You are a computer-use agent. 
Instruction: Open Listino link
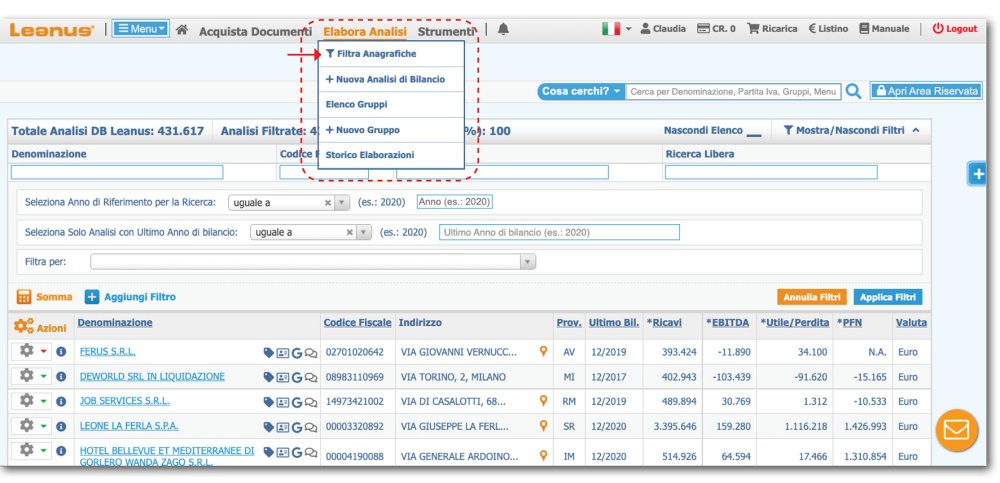point(828,29)
